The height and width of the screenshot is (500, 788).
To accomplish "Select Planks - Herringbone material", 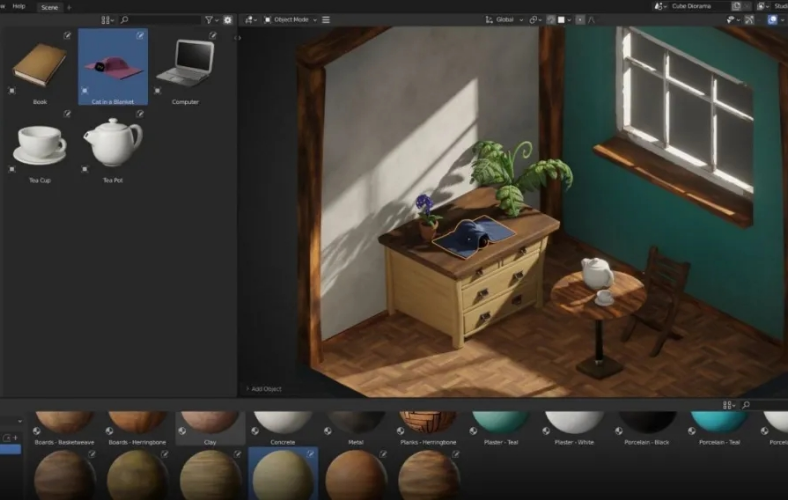I will [x=428, y=428].
